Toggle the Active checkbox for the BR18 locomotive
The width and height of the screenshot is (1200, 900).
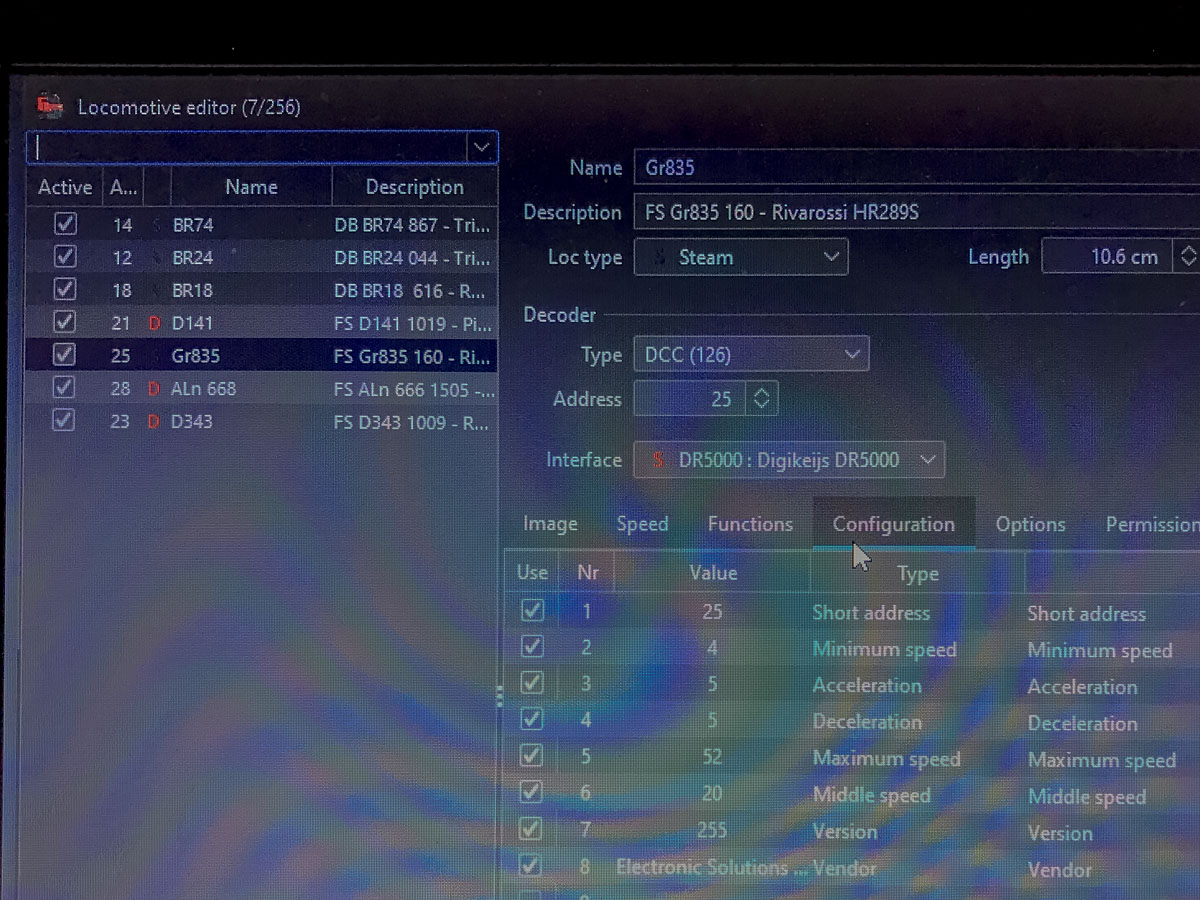pos(65,290)
